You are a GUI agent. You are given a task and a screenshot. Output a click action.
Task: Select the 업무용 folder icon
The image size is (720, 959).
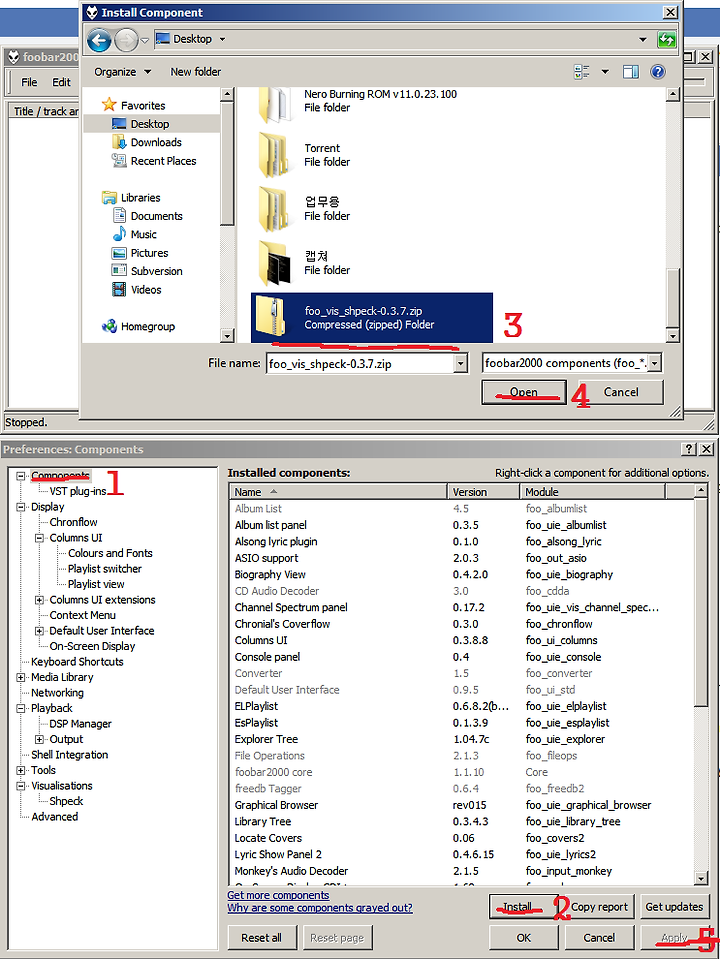point(274,209)
